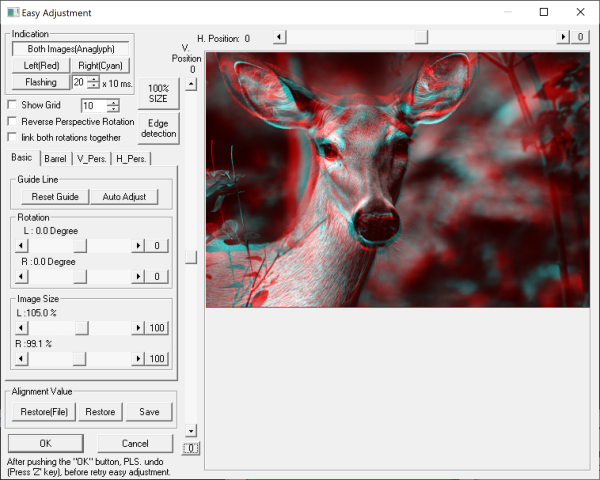This screenshot has height=480, width=600.
Task: Click the Edge detection button
Action: (x=158, y=128)
